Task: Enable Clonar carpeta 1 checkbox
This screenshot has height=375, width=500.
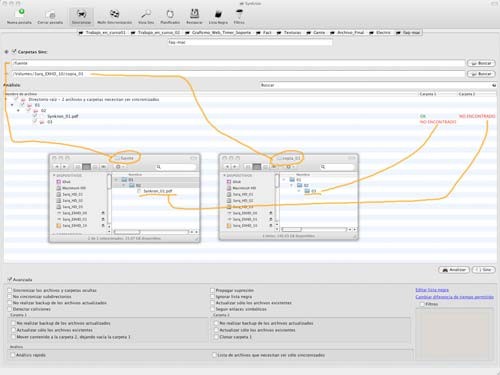Action: click(216, 337)
